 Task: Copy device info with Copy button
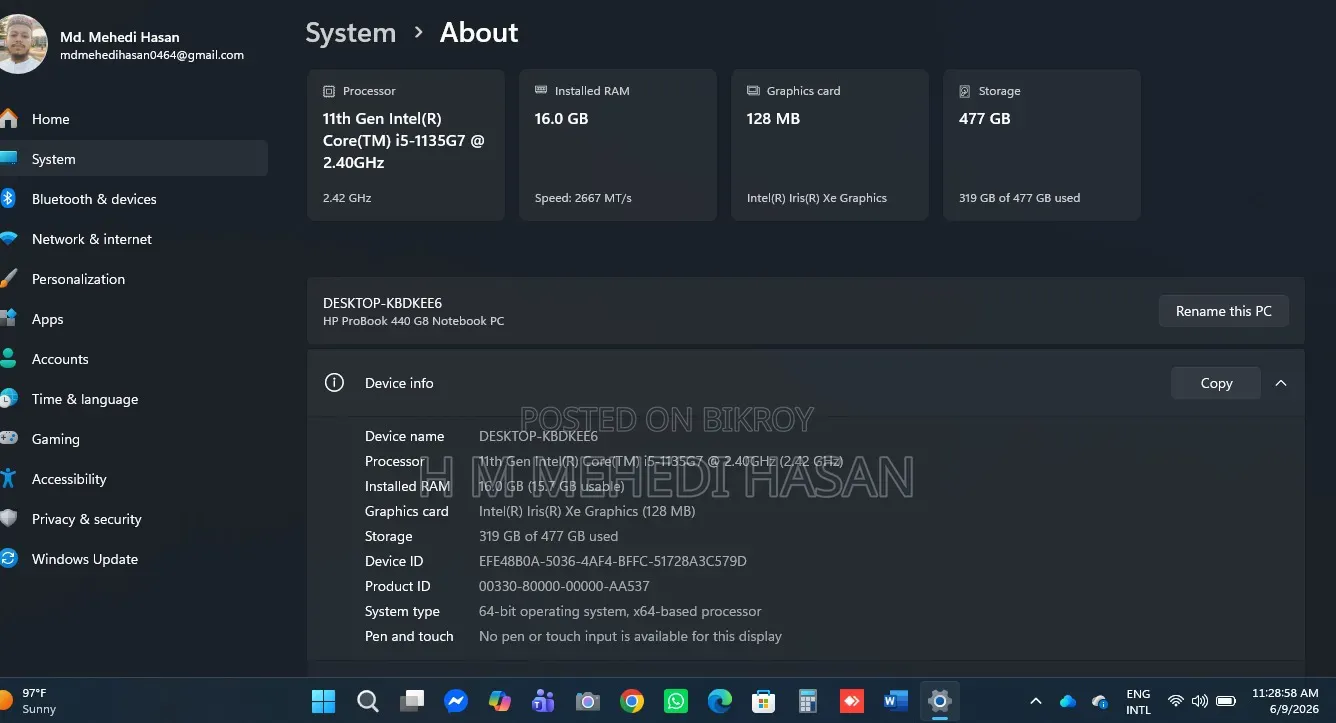pyautogui.click(x=1216, y=383)
